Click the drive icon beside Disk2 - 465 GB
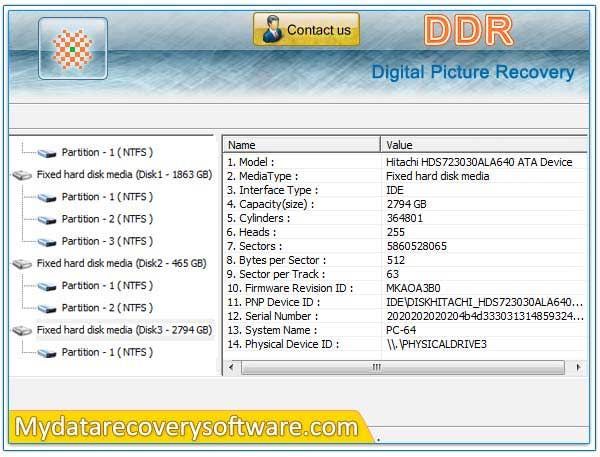The height and width of the screenshot is (457, 600). [22, 264]
